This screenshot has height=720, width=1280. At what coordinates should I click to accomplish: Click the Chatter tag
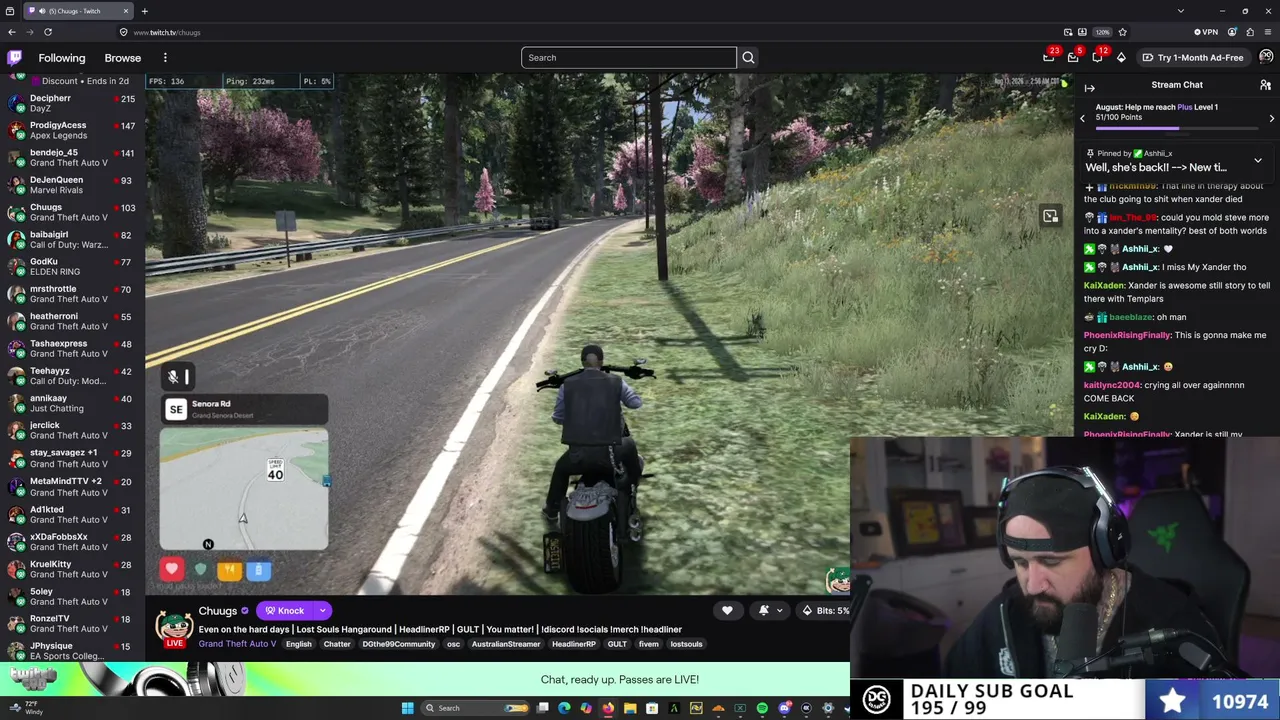pos(337,644)
